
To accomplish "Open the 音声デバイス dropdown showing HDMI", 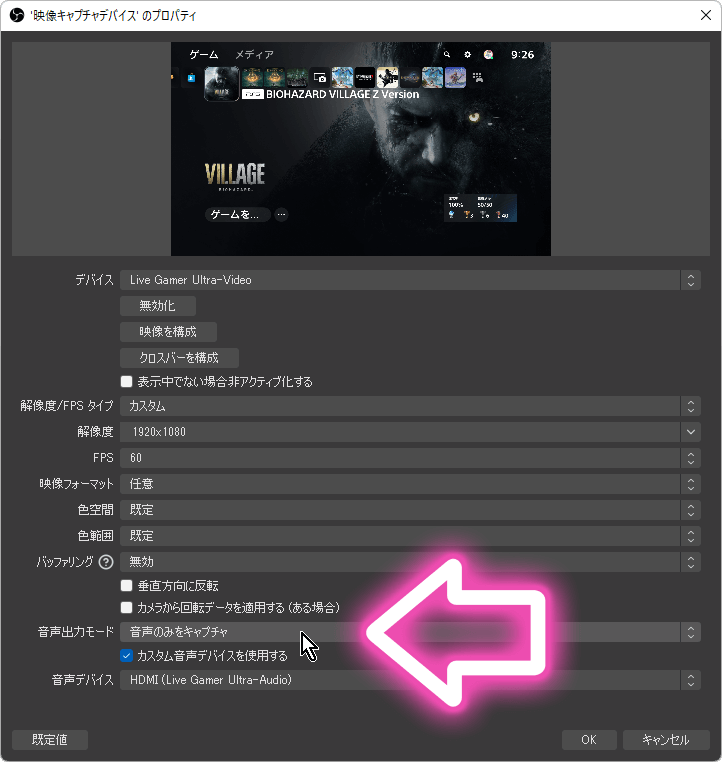I will coord(410,680).
